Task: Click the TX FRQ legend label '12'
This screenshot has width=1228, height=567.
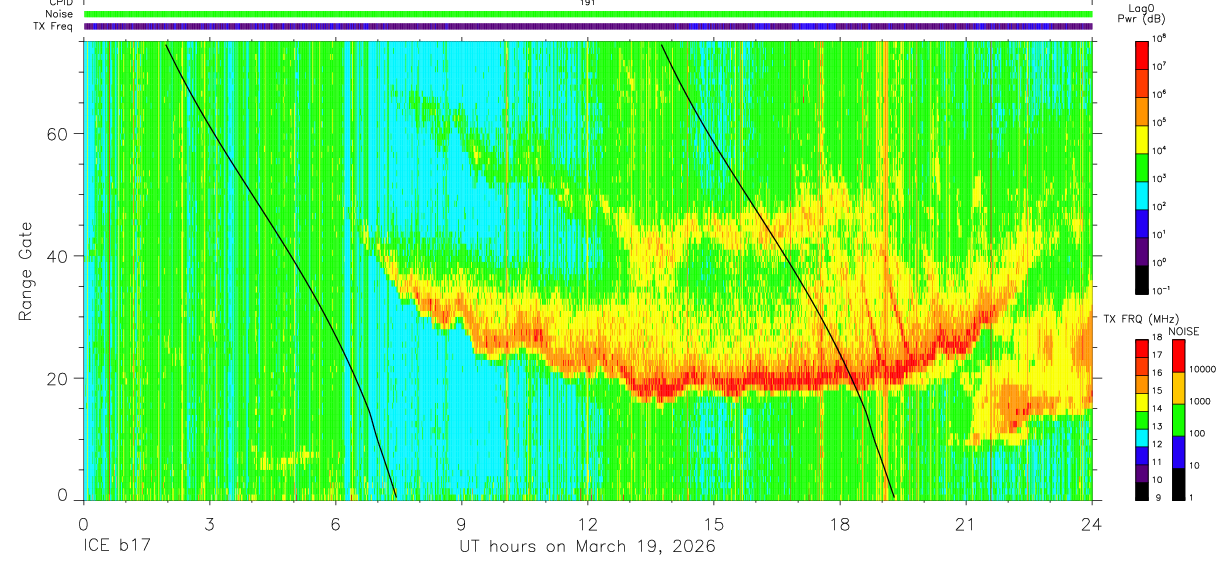Action: click(x=1159, y=445)
